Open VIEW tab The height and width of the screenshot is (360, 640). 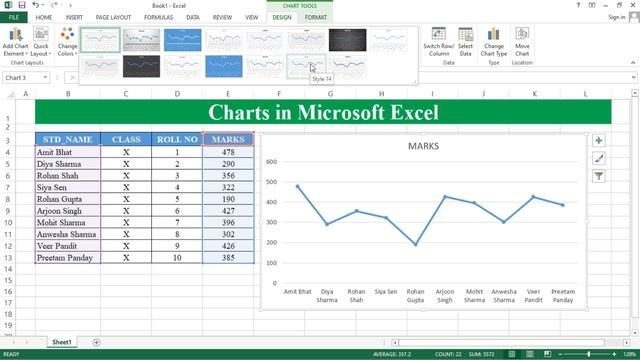pos(251,17)
